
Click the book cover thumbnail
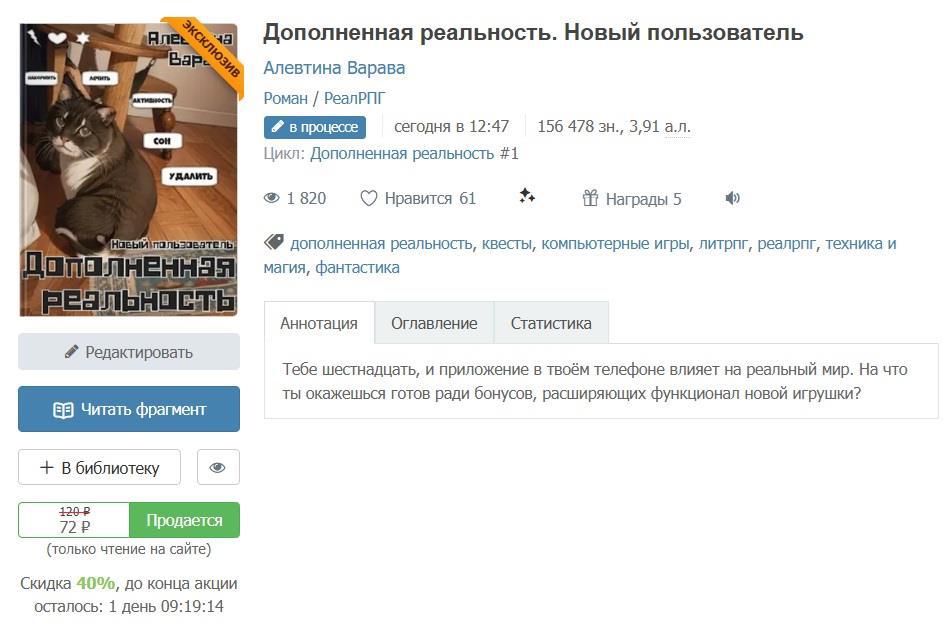(129, 170)
